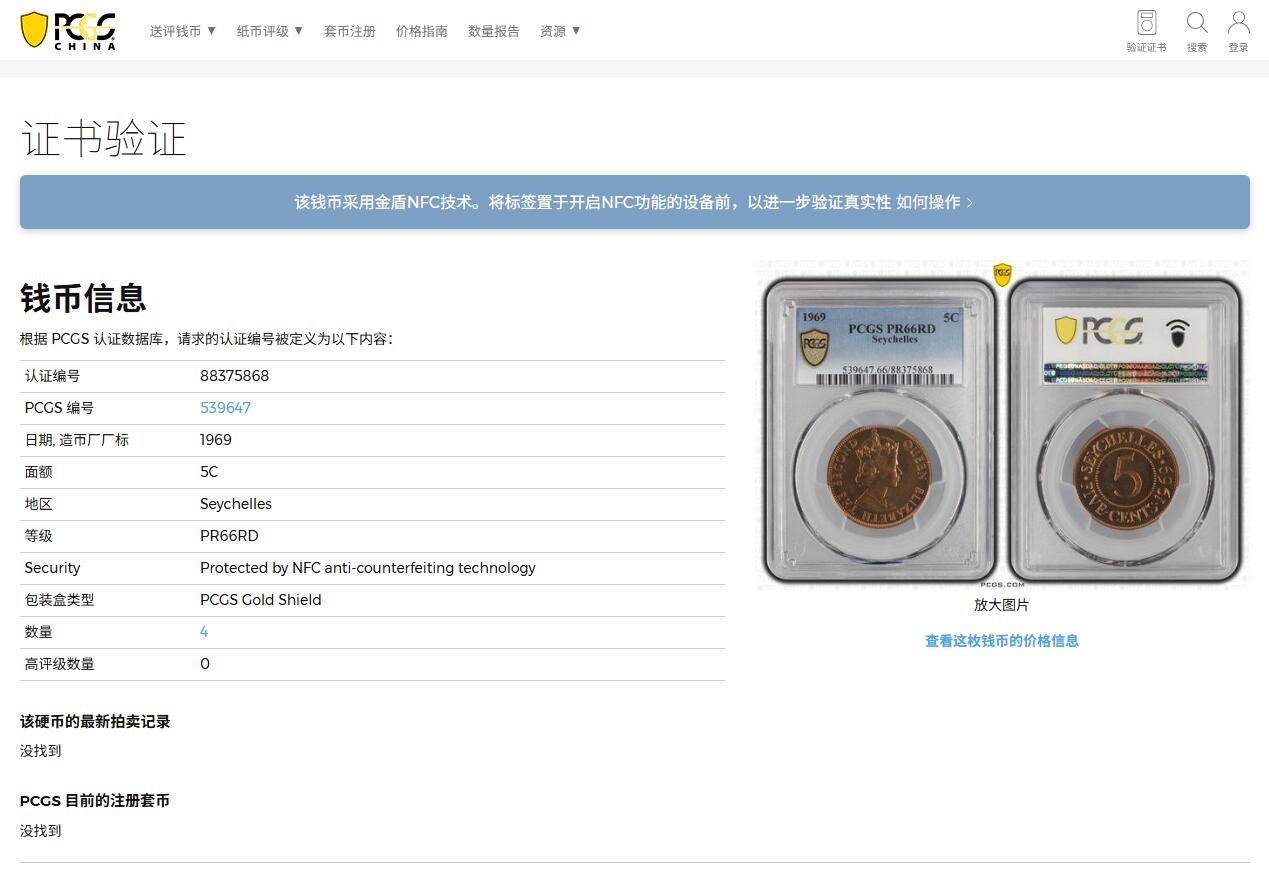1269x872 pixels.
Task: Select certificate number 88375868
Action: pyautogui.click(x=234, y=376)
